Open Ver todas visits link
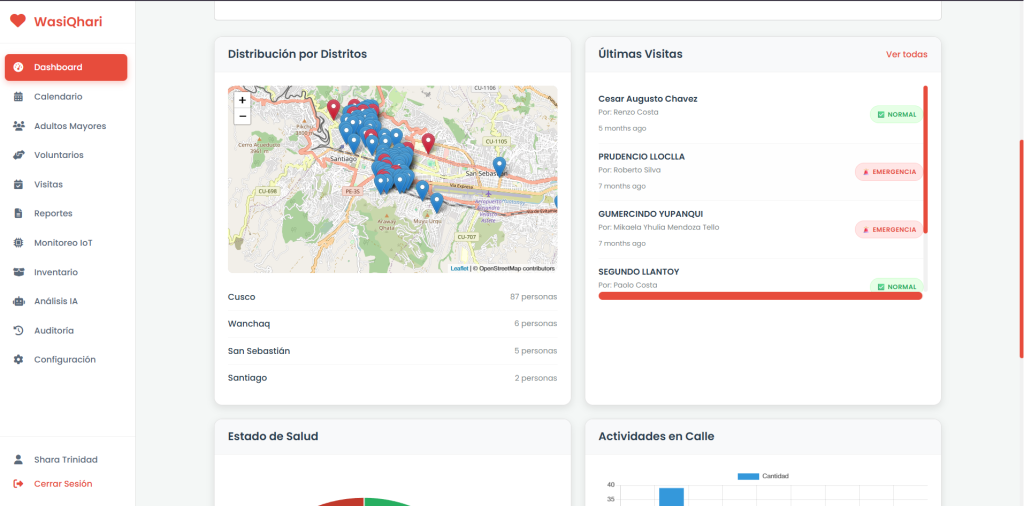1024x506 pixels. 906,54
